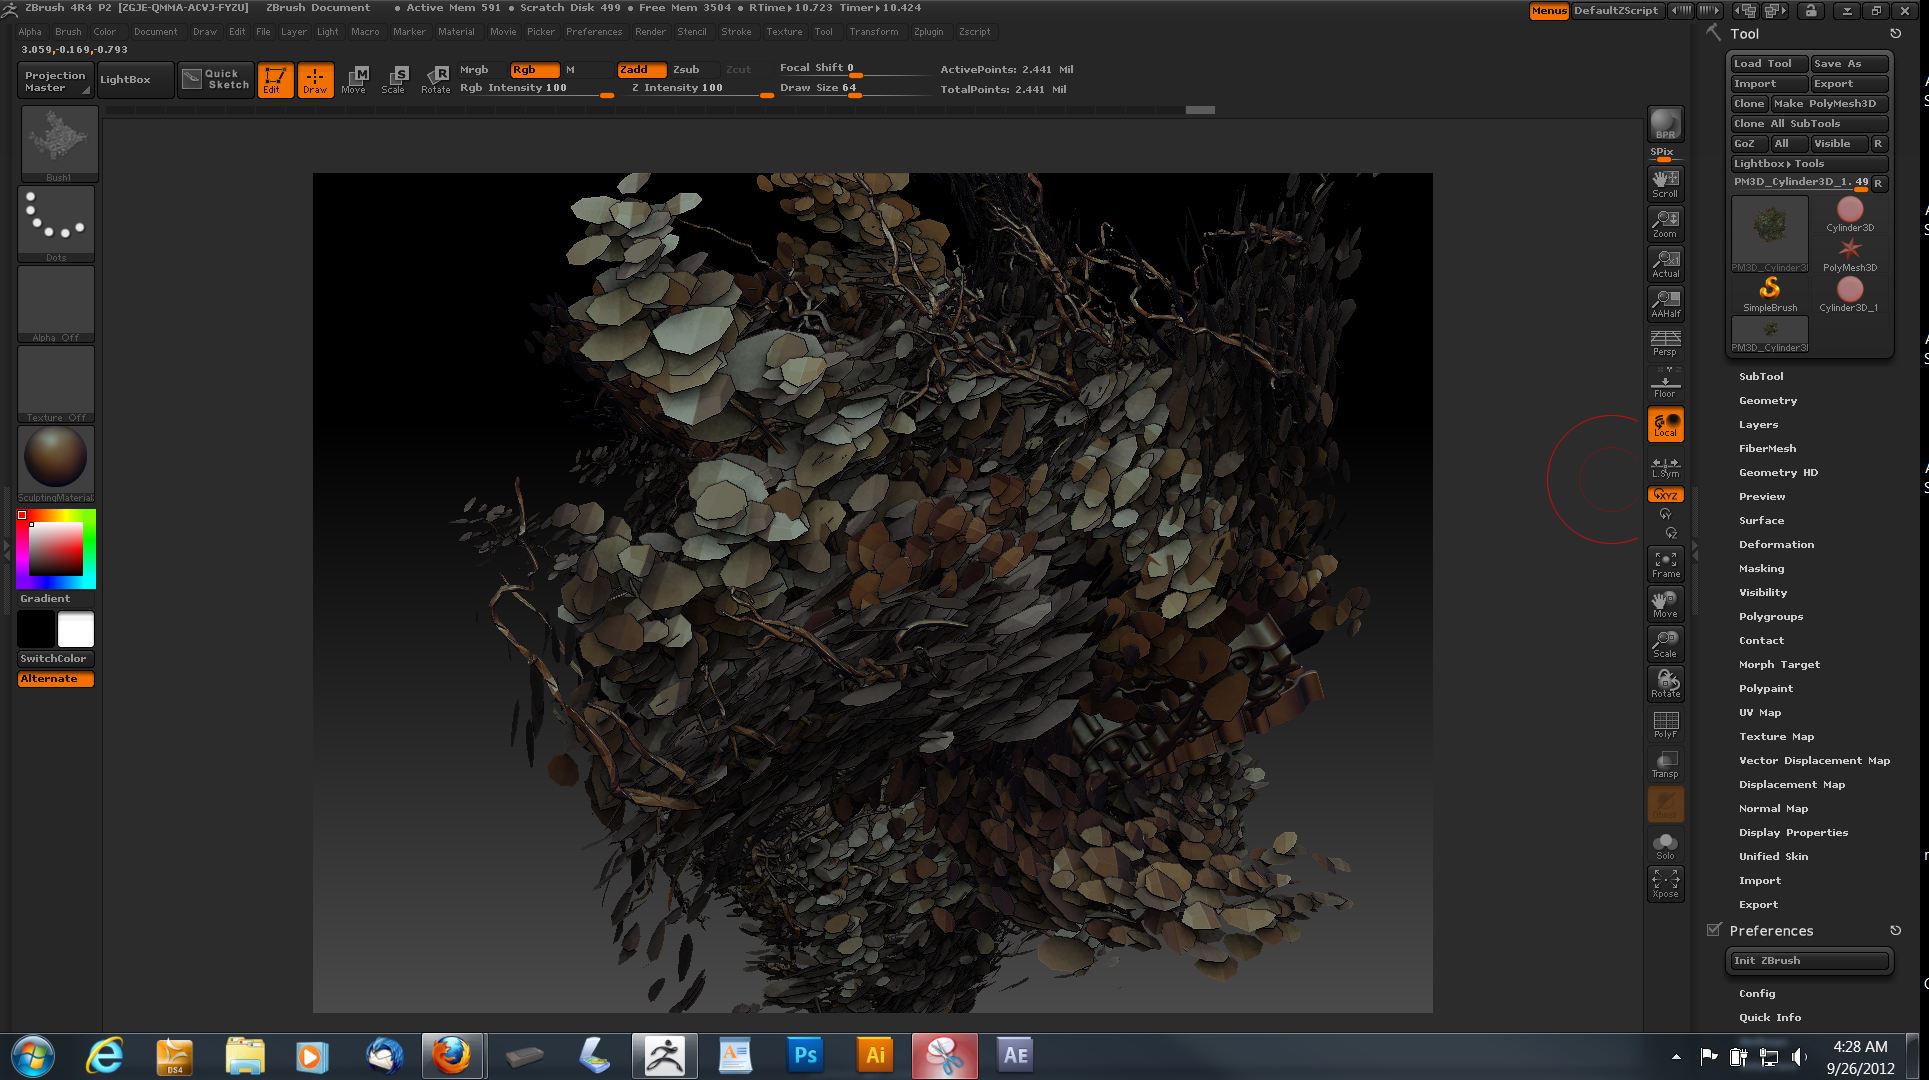Toggle XYZ rotation mode

tap(1665, 494)
